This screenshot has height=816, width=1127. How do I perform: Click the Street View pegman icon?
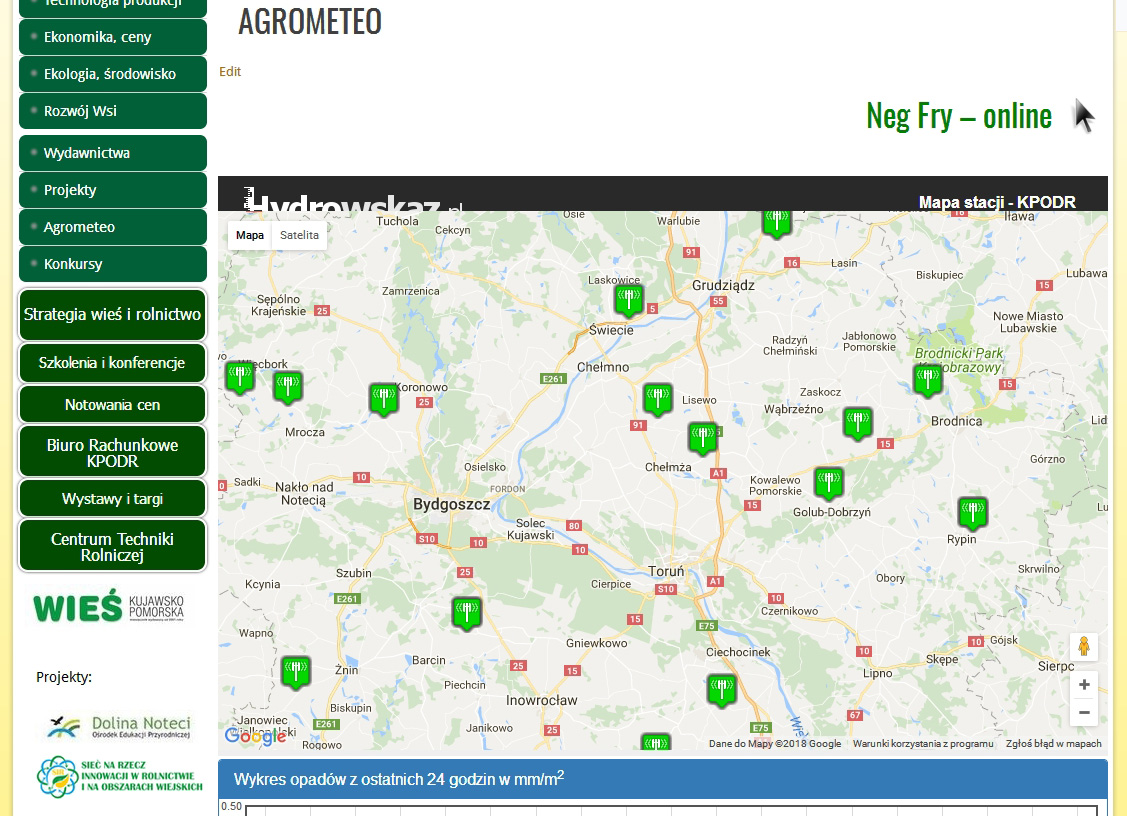tap(1084, 647)
